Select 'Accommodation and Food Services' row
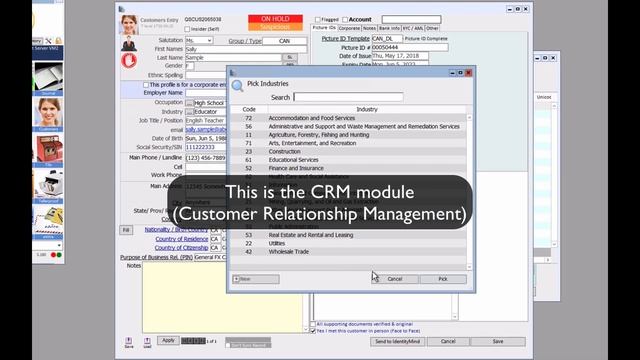This screenshot has height=360, width=640. [348, 118]
